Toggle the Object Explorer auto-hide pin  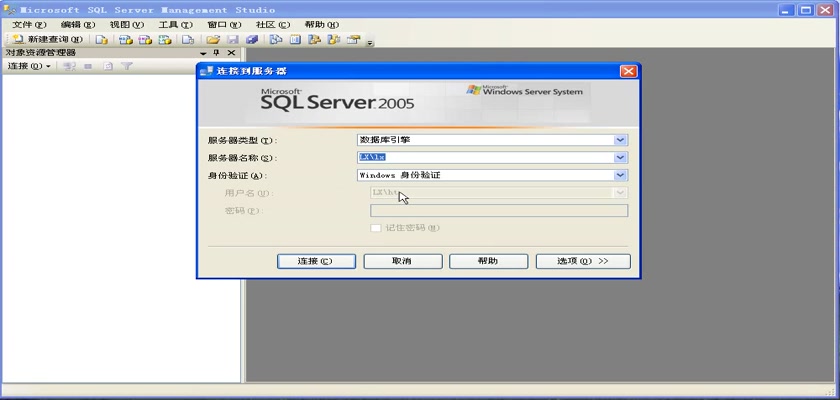click(x=216, y=53)
